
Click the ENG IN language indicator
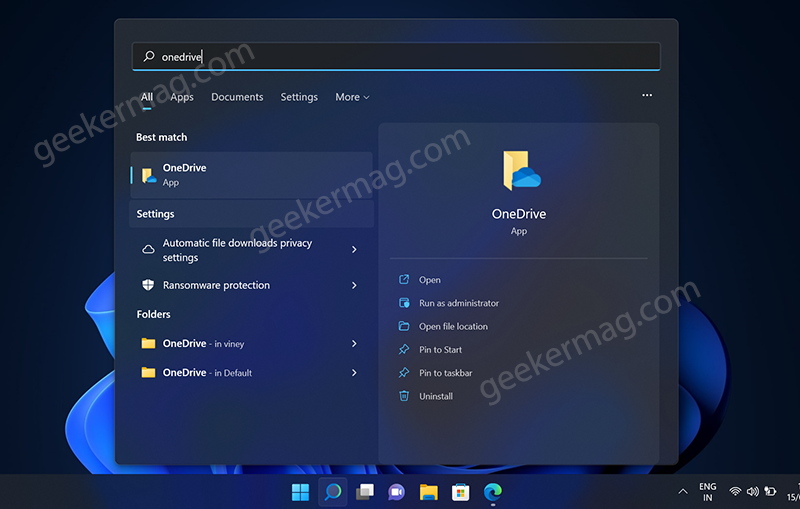(x=708, y=492)
